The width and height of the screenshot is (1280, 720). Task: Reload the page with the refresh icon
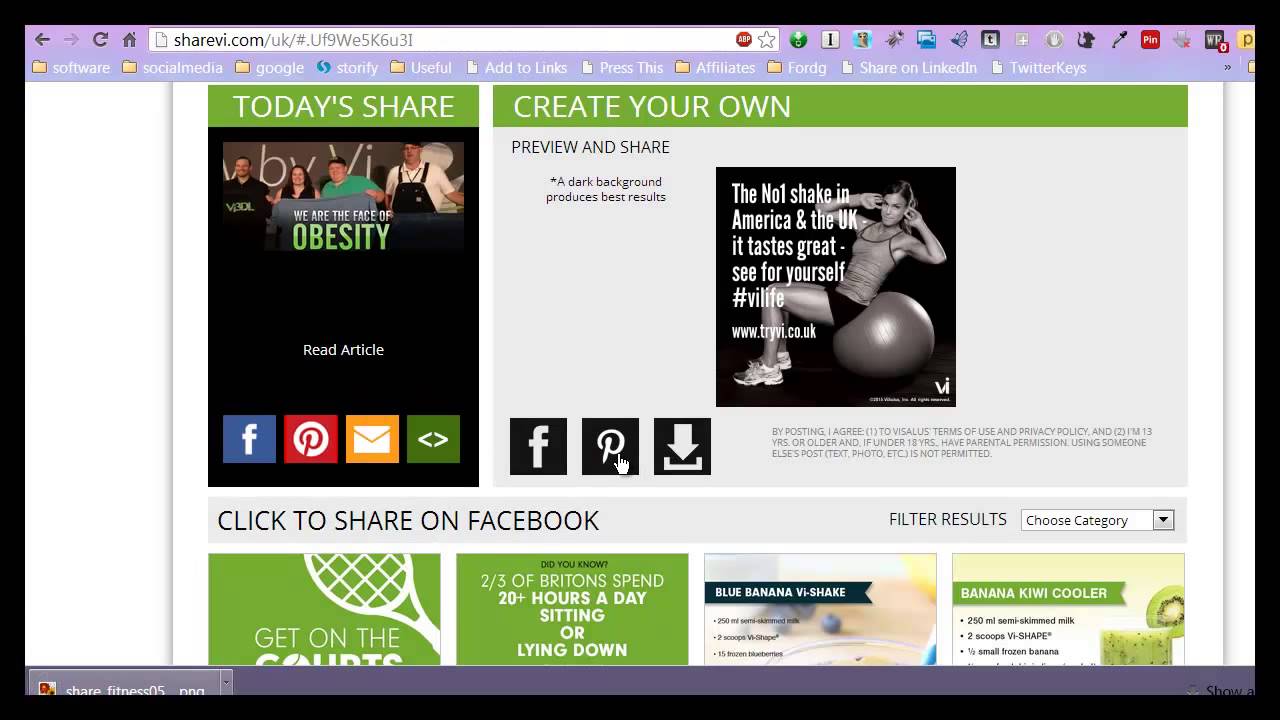[x=100, y=40]
